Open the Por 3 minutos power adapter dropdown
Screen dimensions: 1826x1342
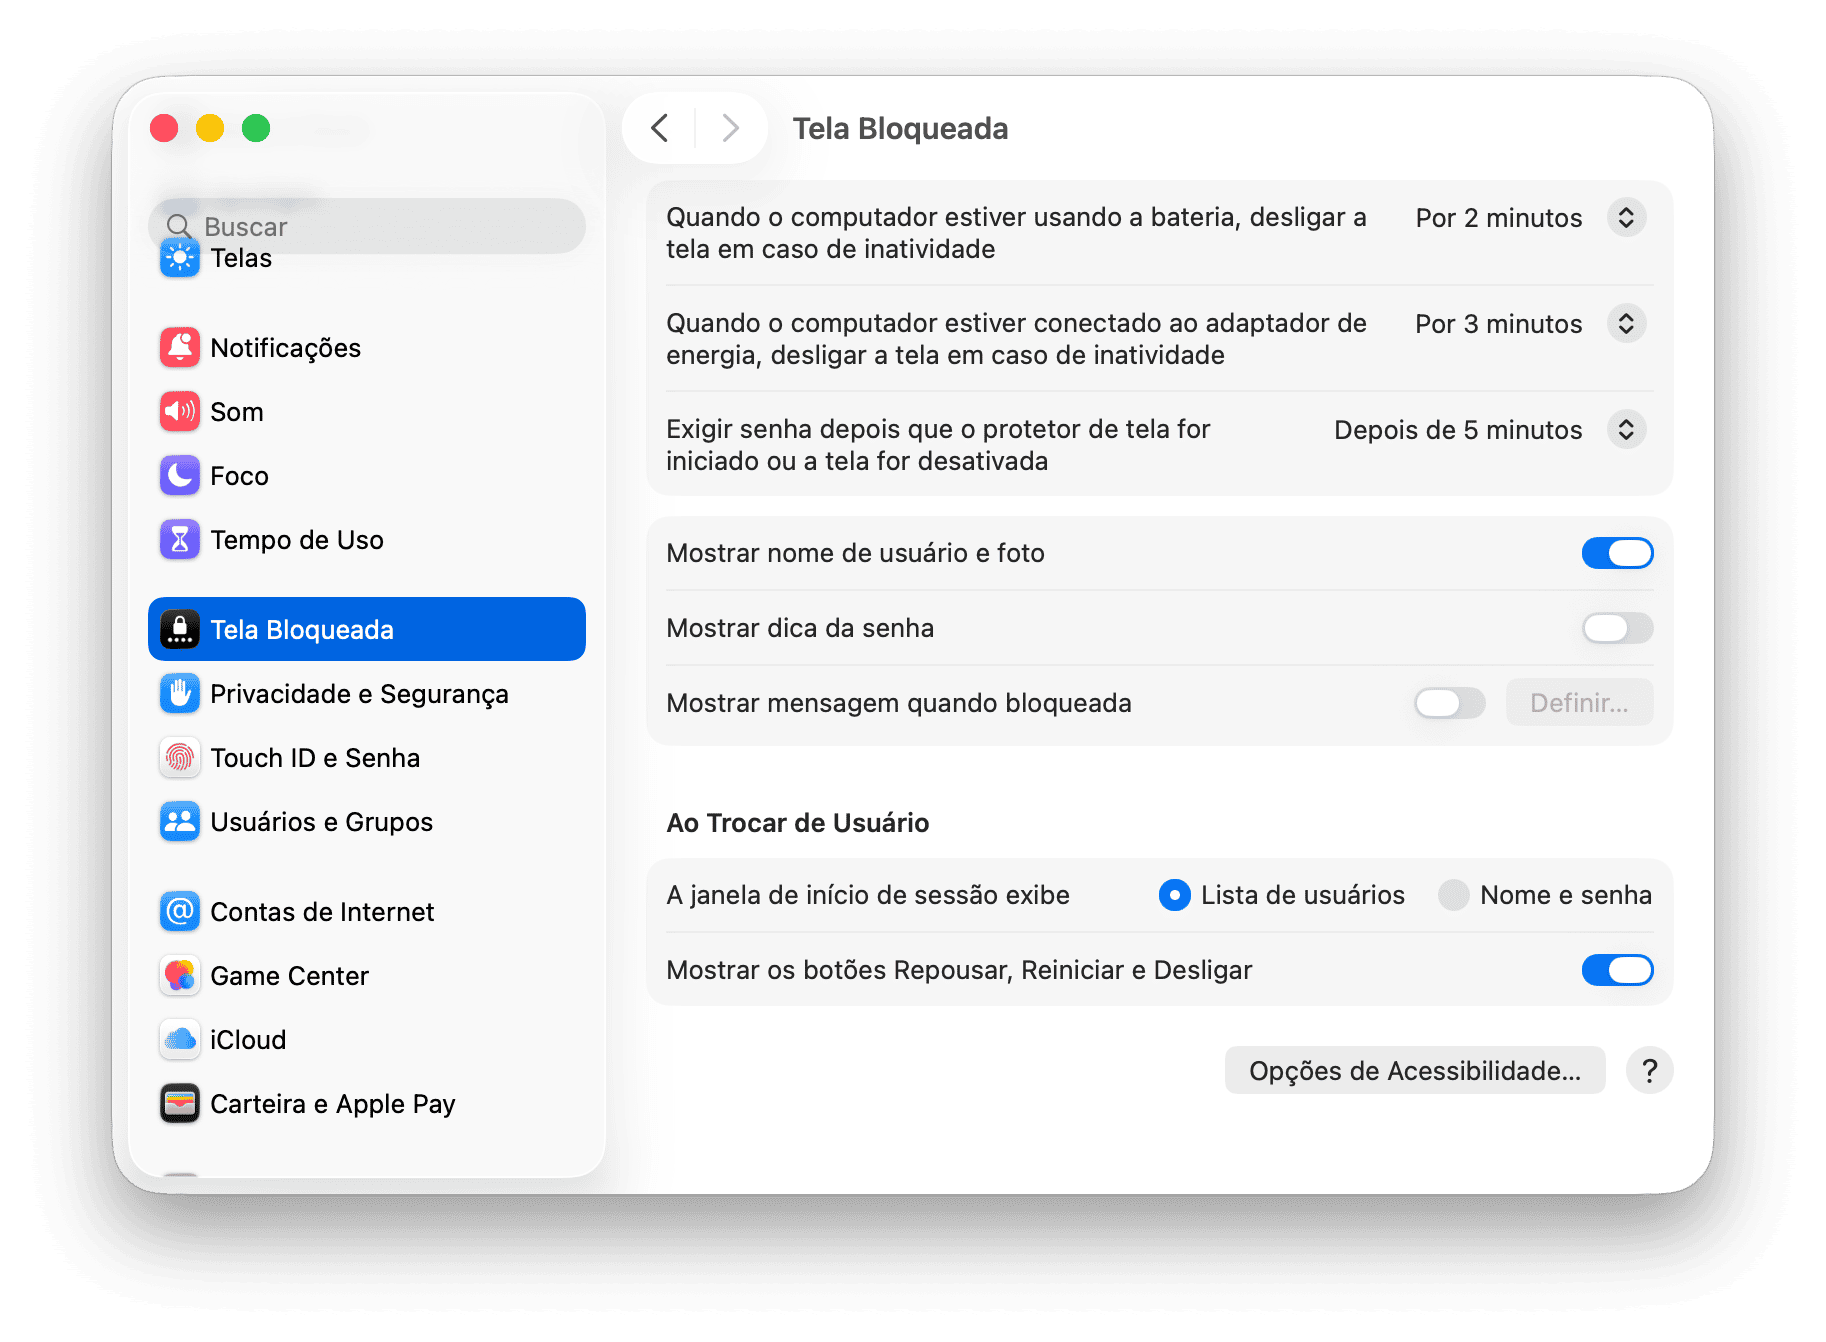click(x=1530, y=323)
